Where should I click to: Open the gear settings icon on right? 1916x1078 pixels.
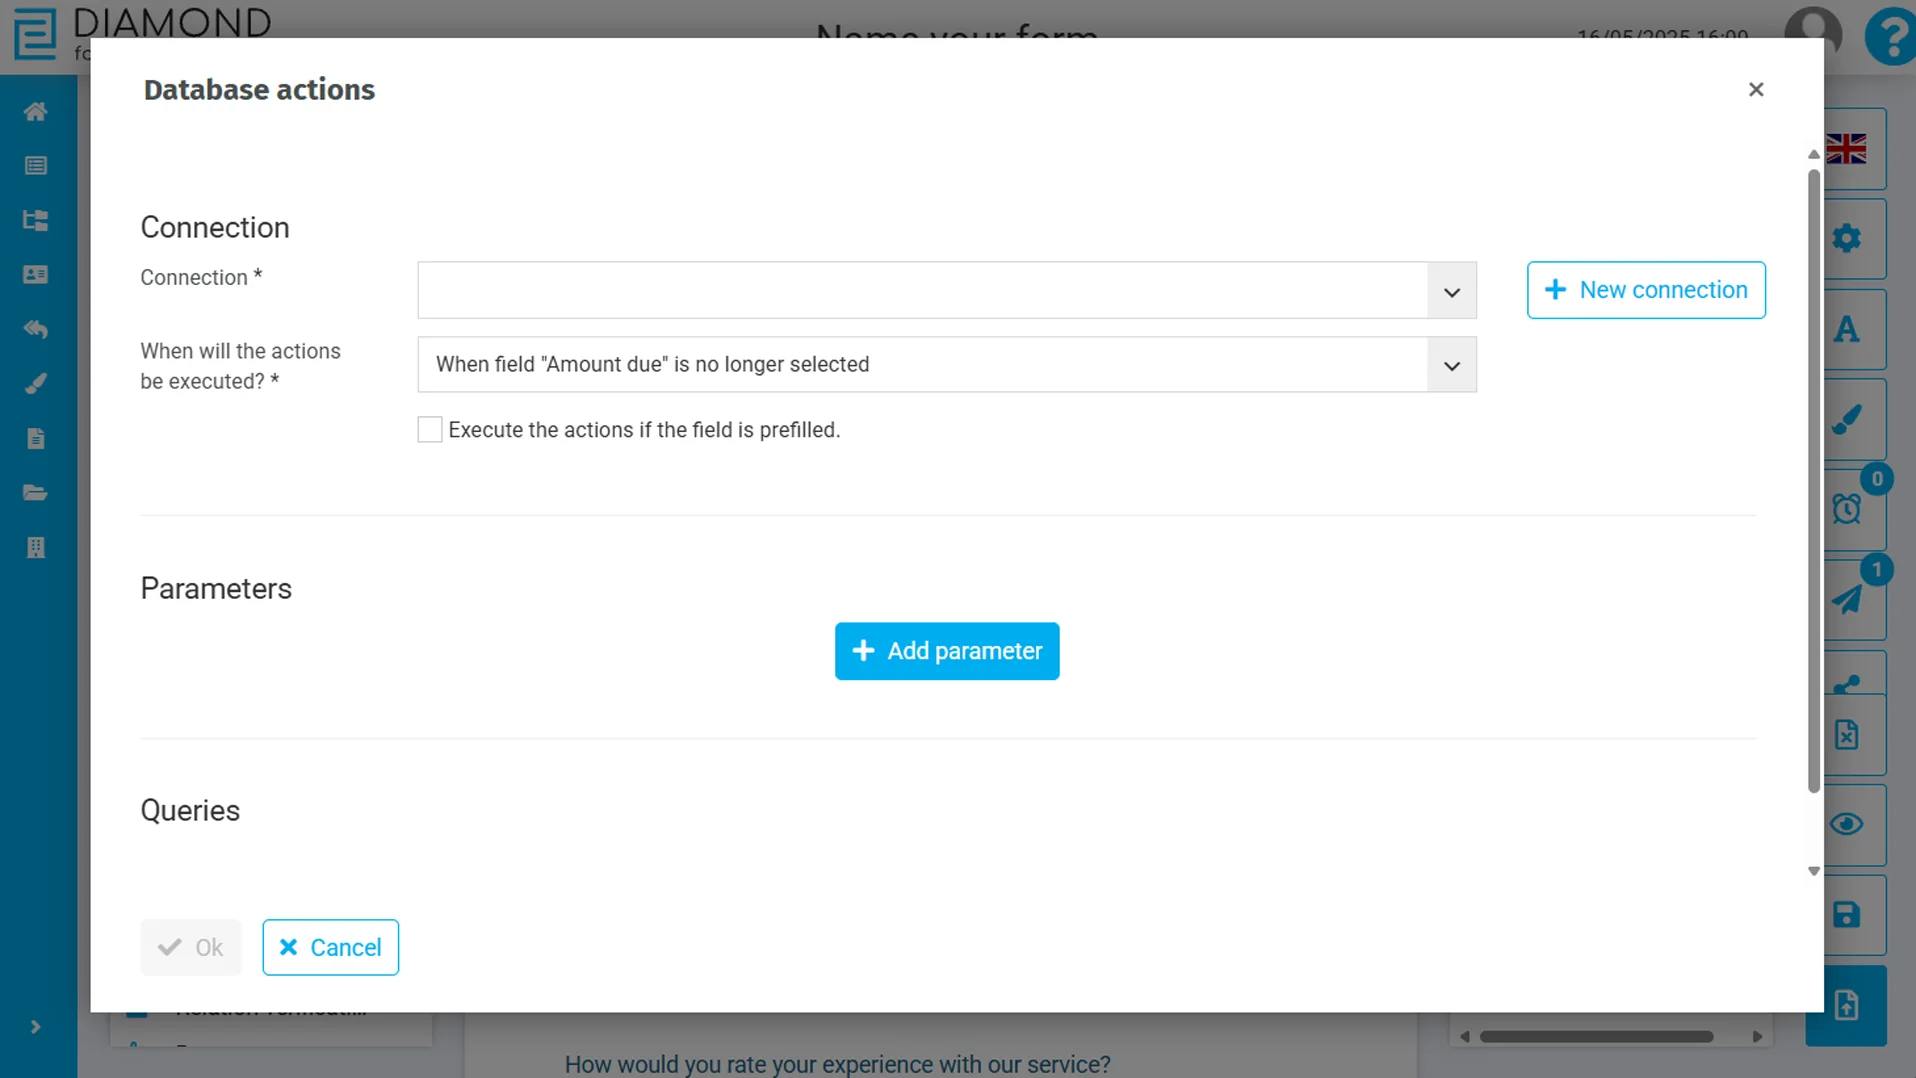(1846, 239)
